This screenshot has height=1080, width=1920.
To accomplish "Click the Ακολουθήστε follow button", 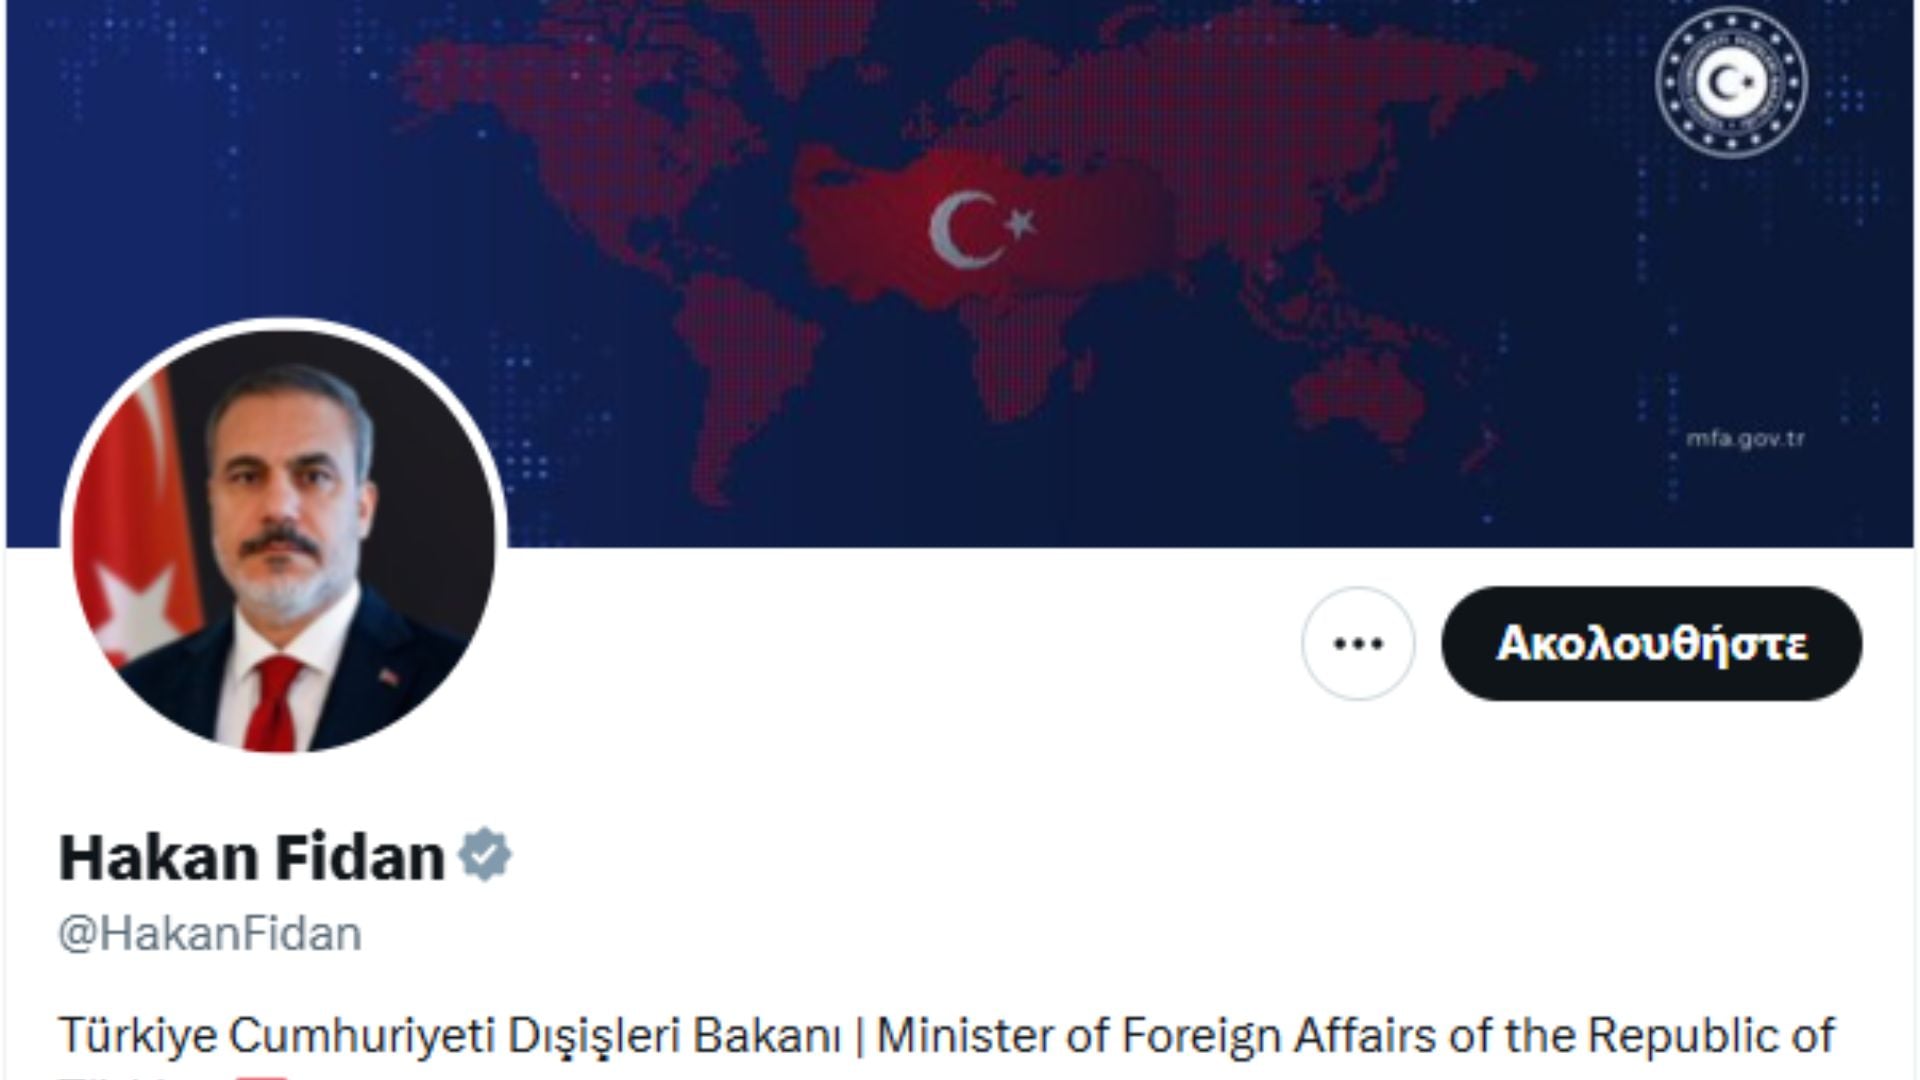I will tap(1651, 643).
